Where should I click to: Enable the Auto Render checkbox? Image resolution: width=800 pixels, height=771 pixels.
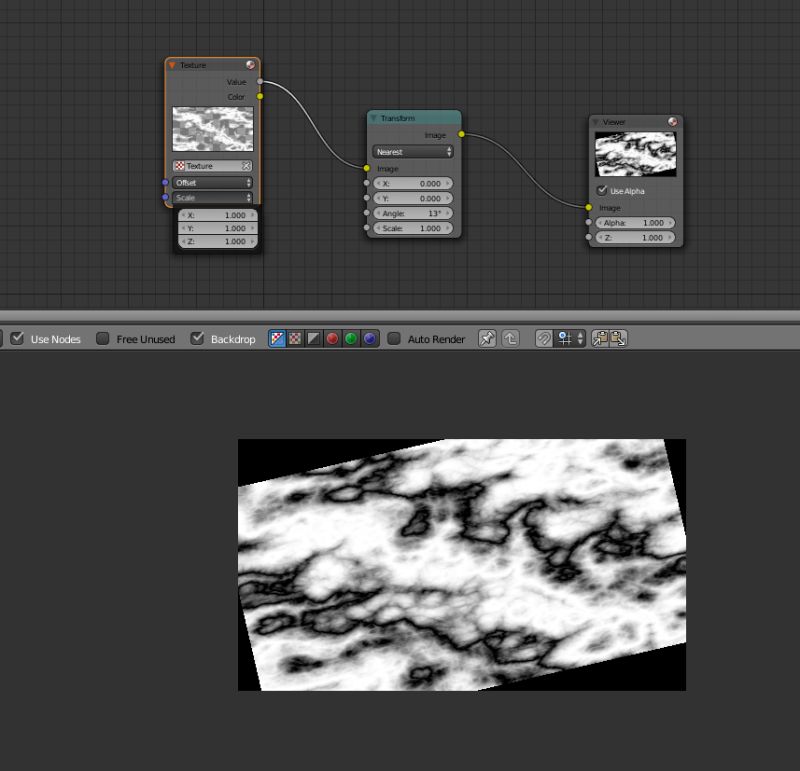pyautogui.click(x=394, y=338)
